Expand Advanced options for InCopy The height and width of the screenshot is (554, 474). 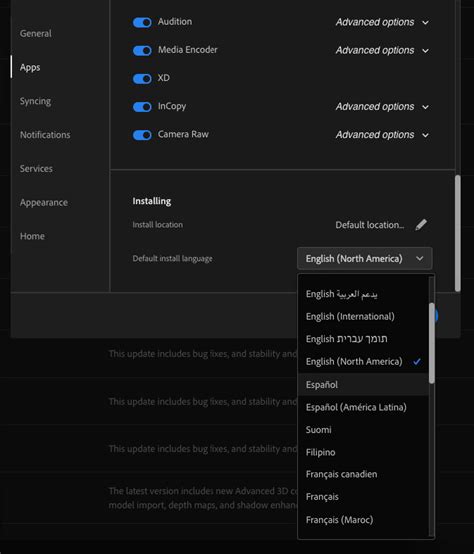pos(382,107)
